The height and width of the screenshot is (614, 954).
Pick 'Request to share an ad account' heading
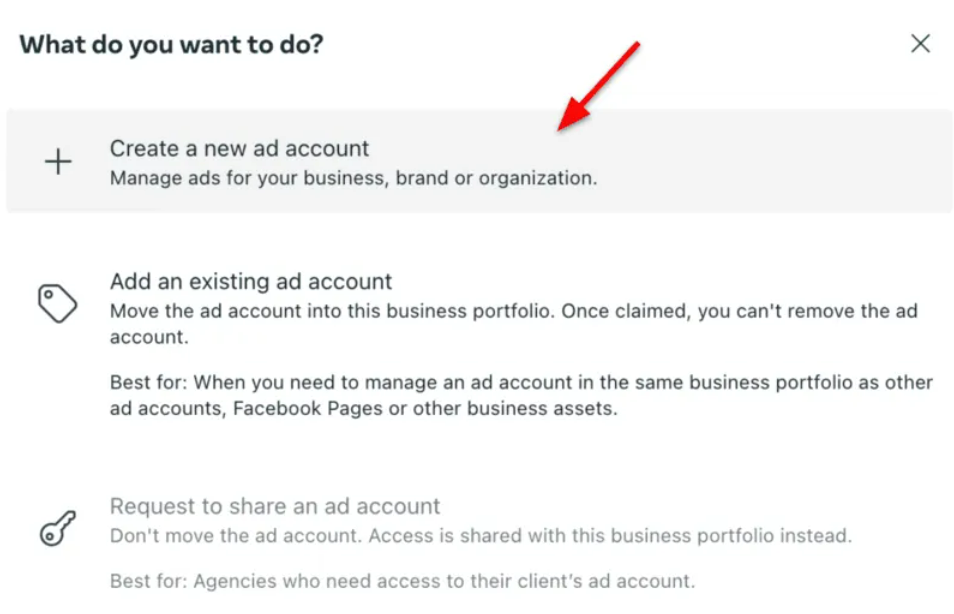point(275,506)
